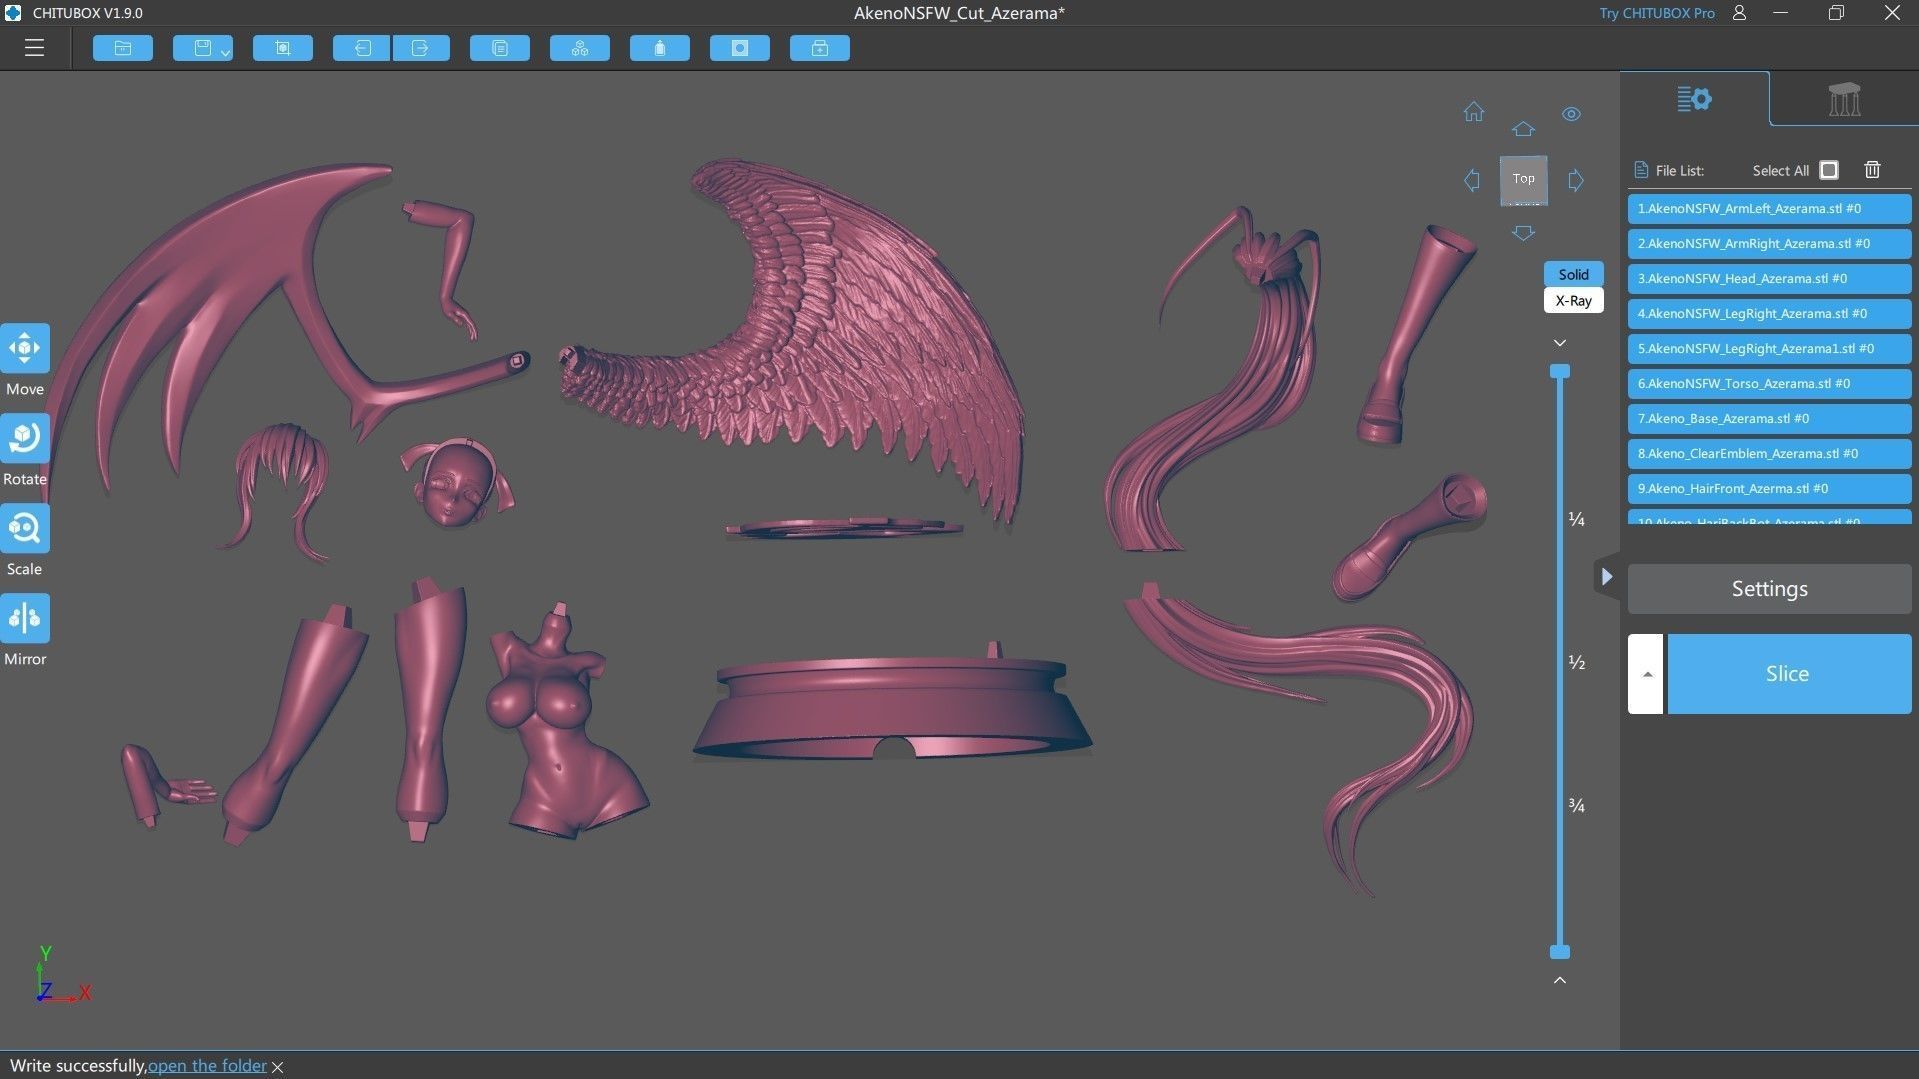
Task: Click the save project floppy icon
Action: (x=202, y=48)
